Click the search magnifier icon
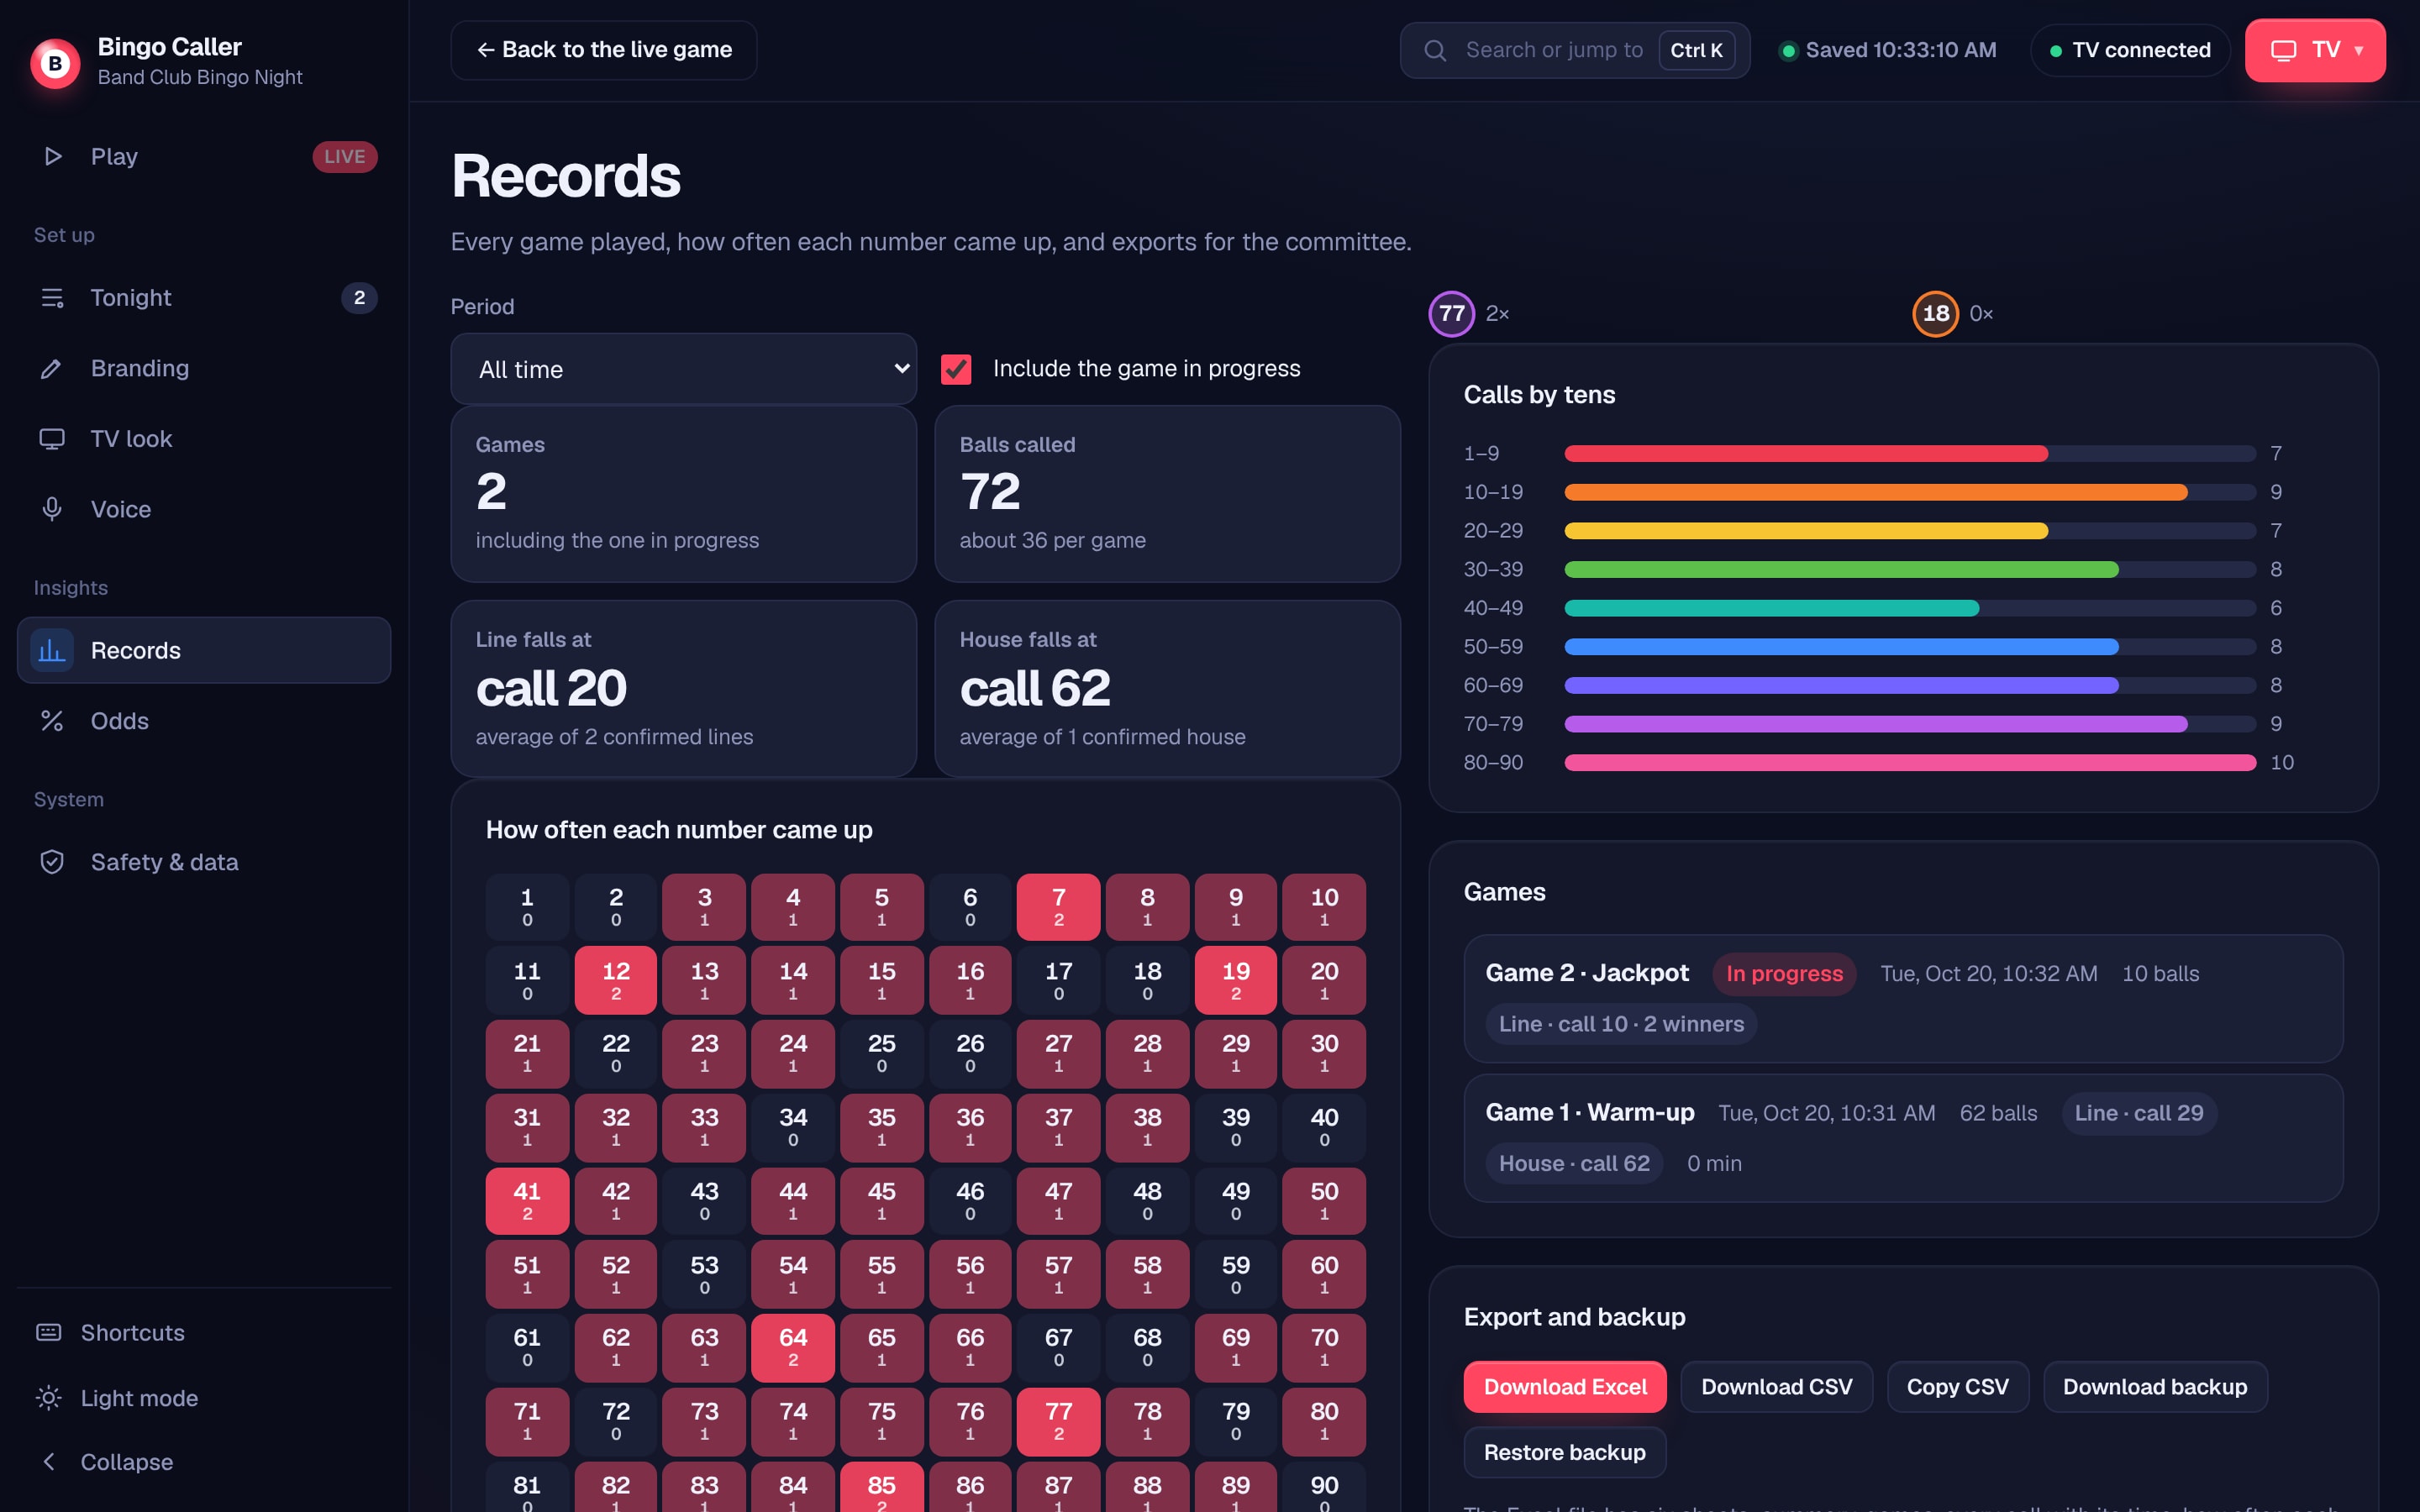The image size is (2420, 1512). (1435, 50)
